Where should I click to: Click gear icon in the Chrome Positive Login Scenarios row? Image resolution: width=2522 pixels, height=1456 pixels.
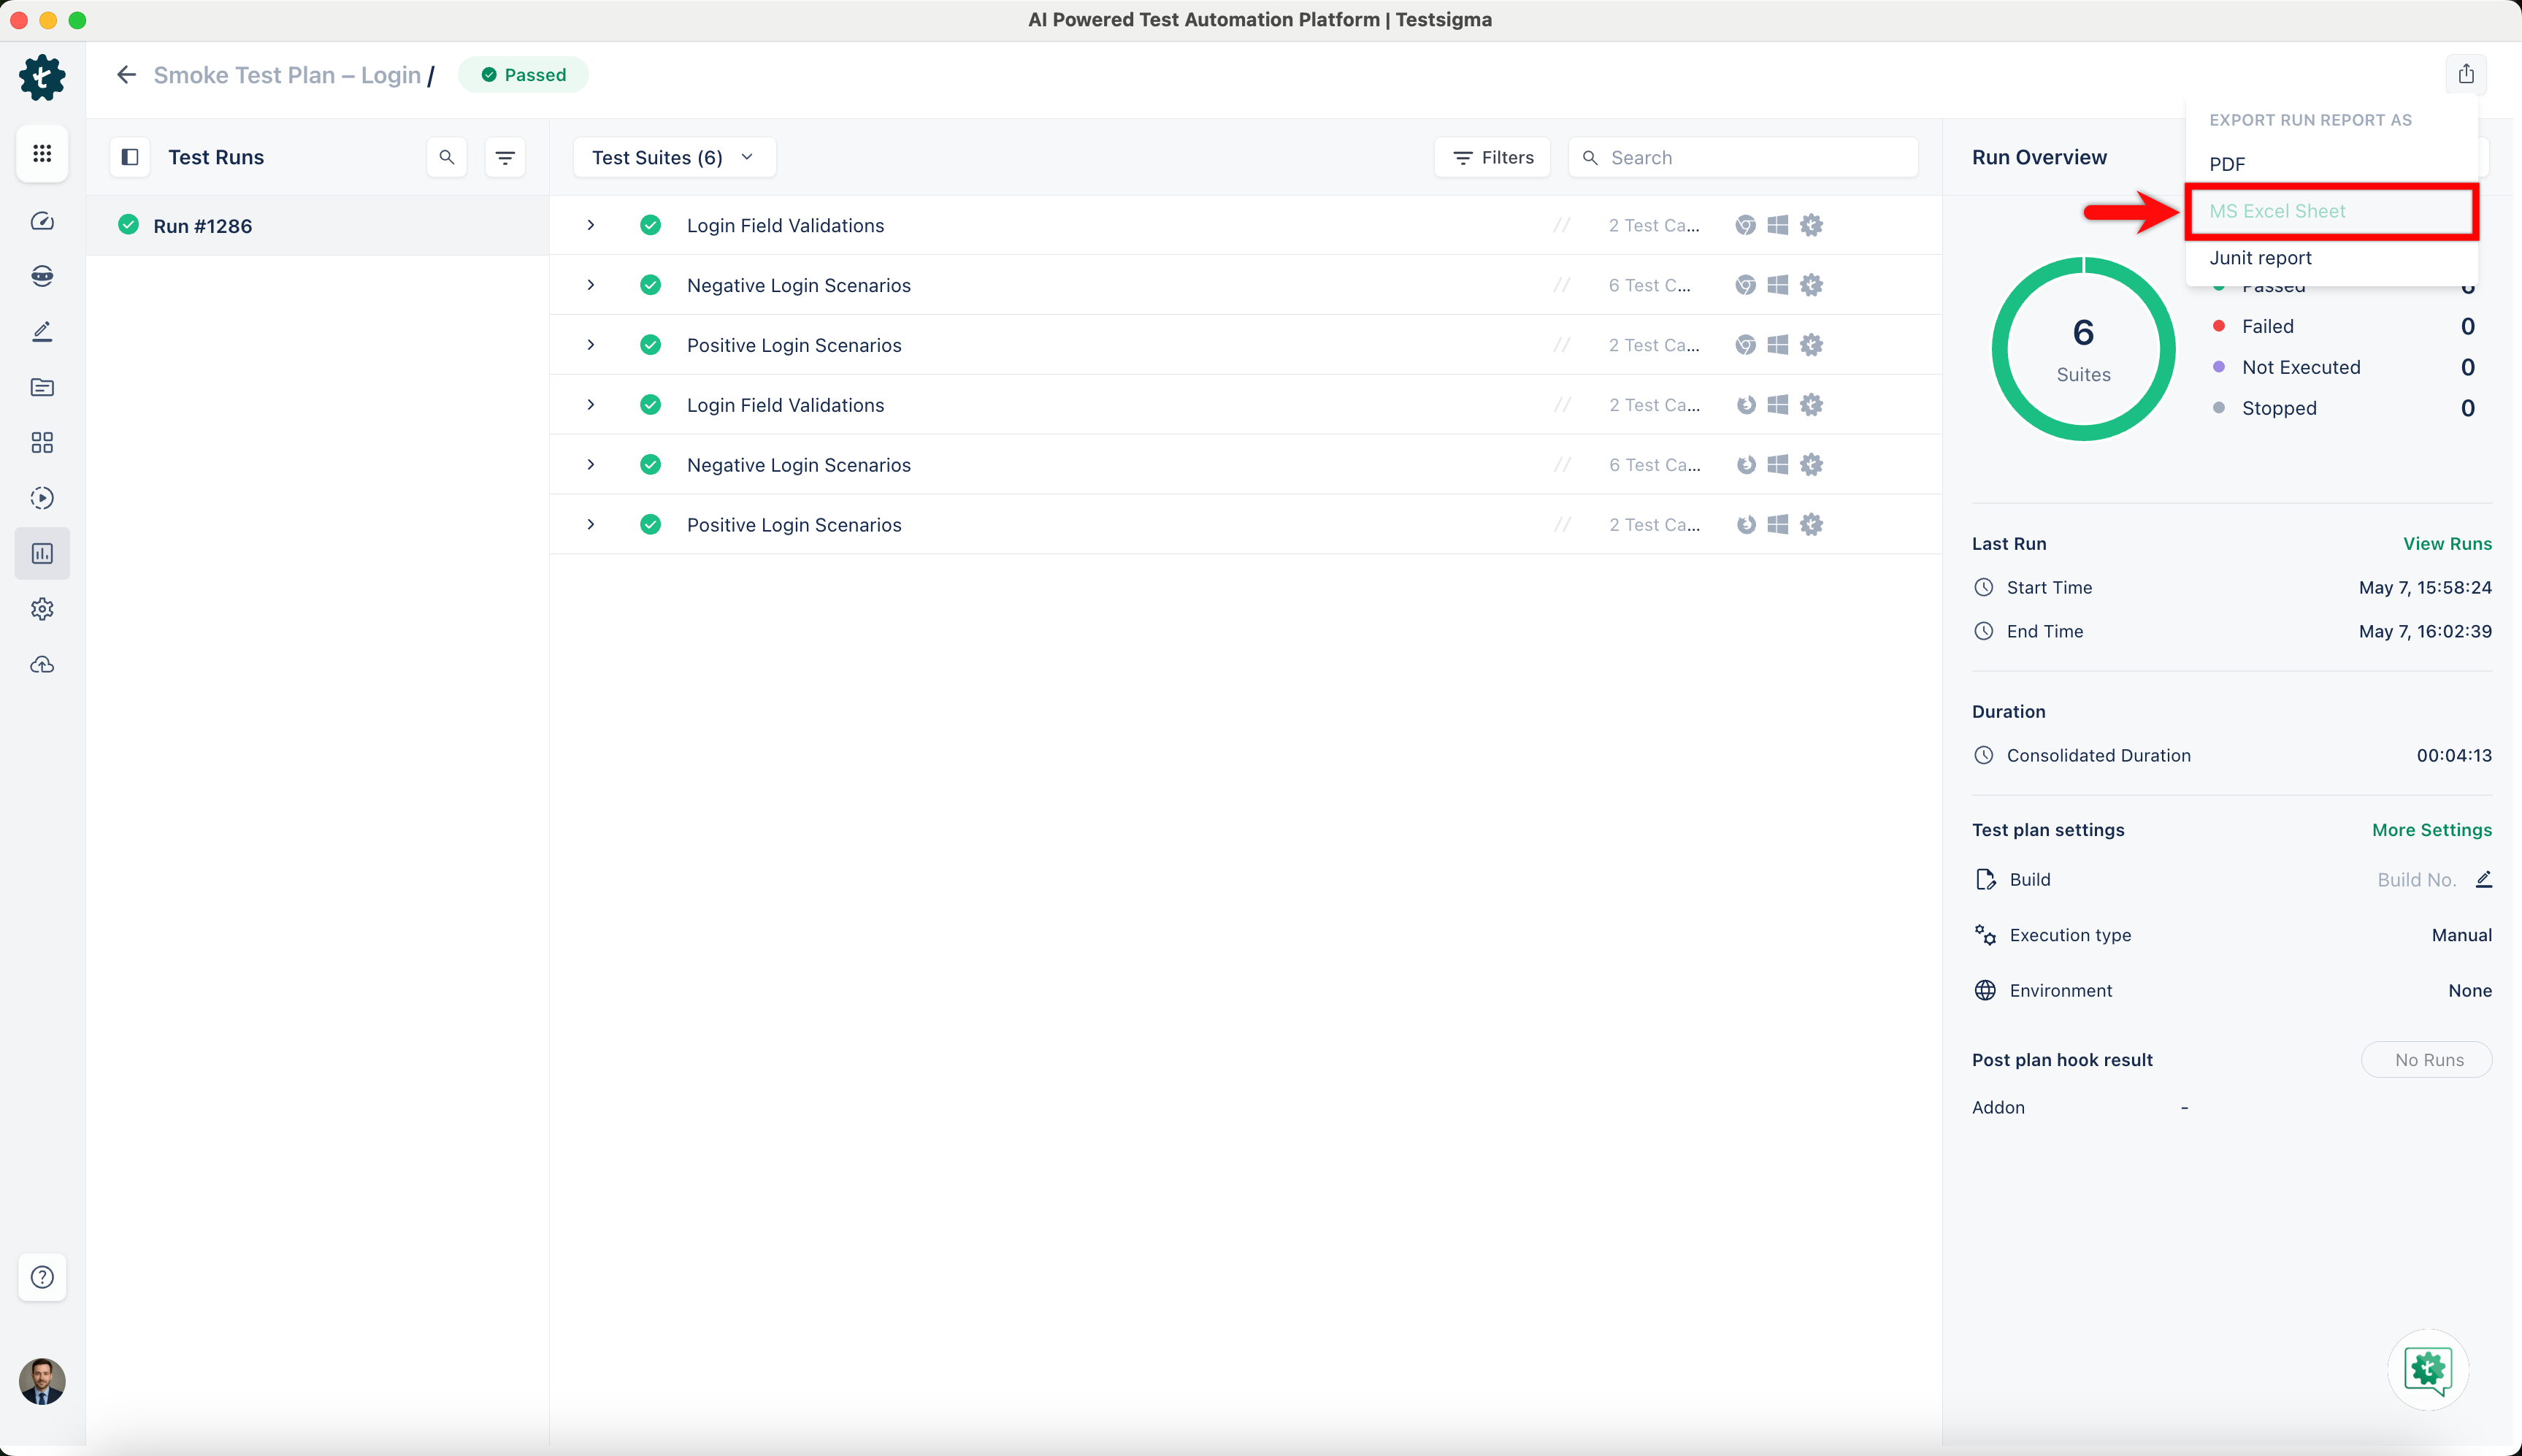point(1811,345)
